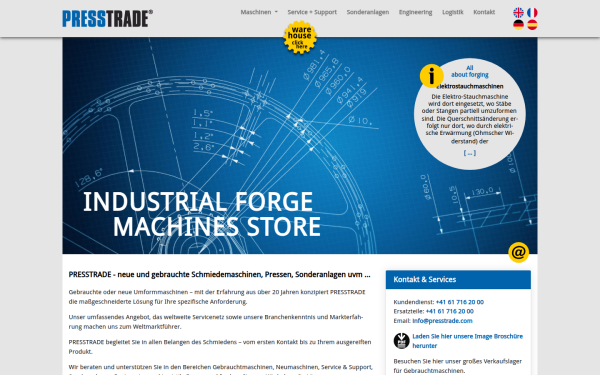Switch to English via UK flag
This screenshot has width=600, height=375.
(x=518, y=13)
